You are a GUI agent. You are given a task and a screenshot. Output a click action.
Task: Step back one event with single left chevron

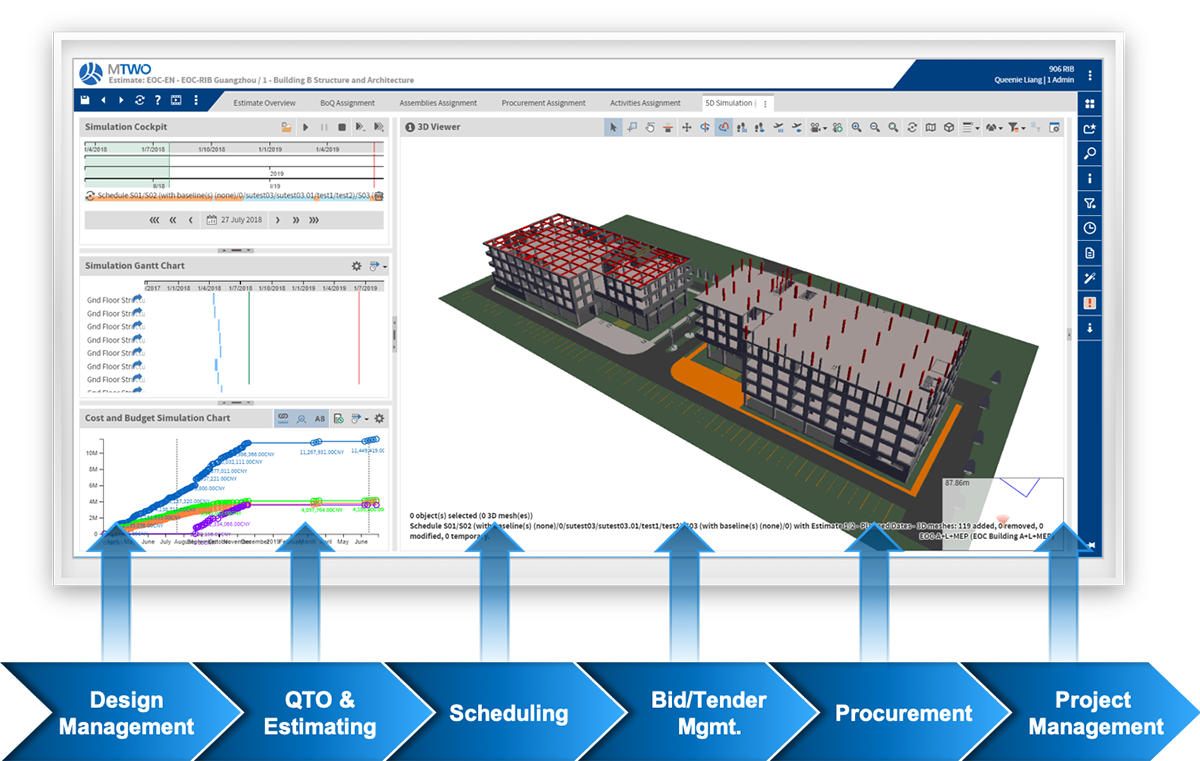tap(190, 220)
